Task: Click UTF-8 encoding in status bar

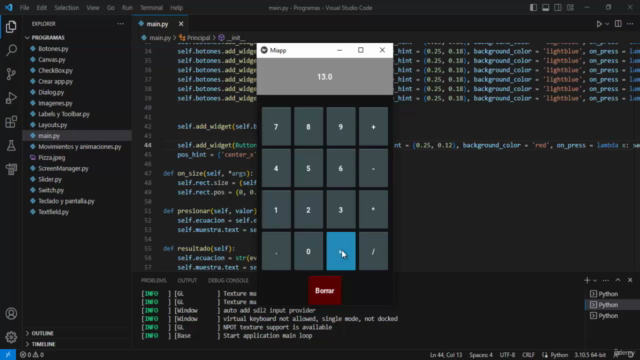Action: click(507, 355)
